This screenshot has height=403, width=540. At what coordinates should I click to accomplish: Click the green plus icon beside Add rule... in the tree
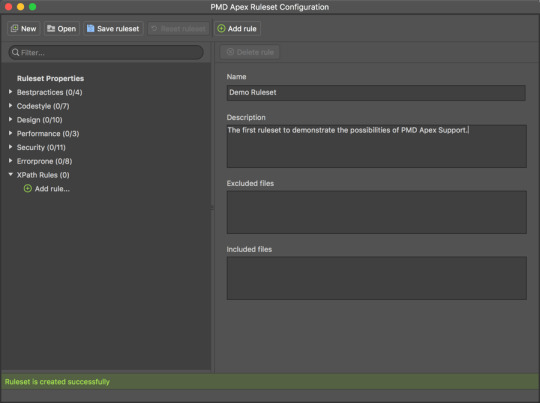(x=28, y=188)
